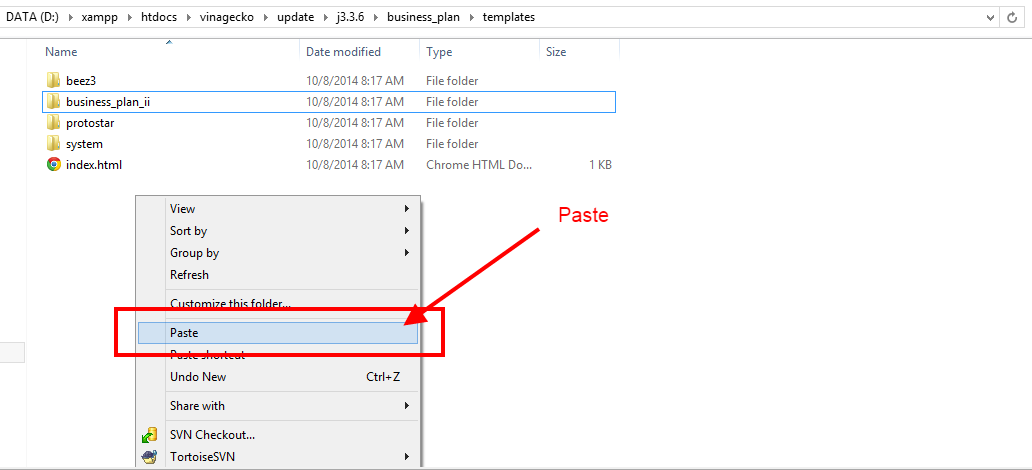The width and height of the screenshot is (1032, 470).
Task: Click the Name column header
Action: [x=61, y=52]
